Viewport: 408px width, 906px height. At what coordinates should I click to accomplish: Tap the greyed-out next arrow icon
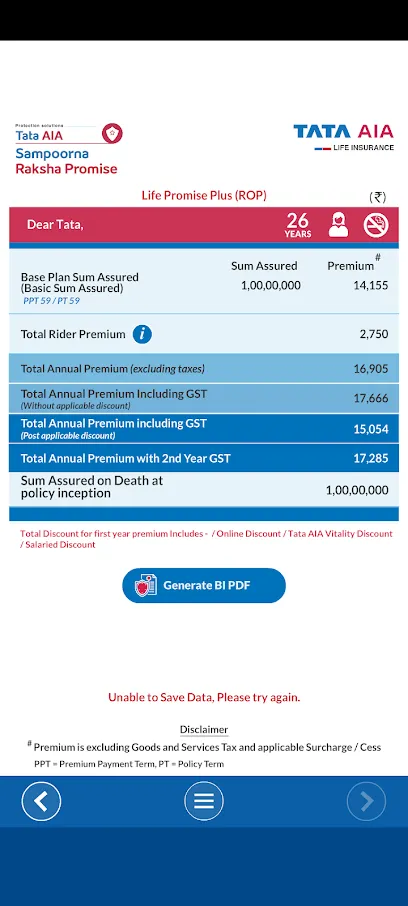366,801
